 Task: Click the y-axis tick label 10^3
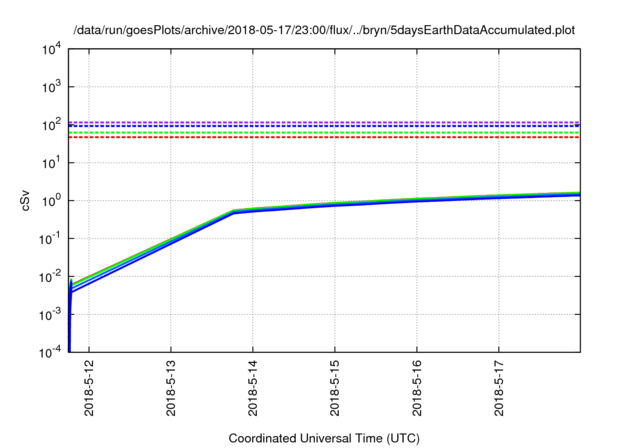(x=52, y=87)
